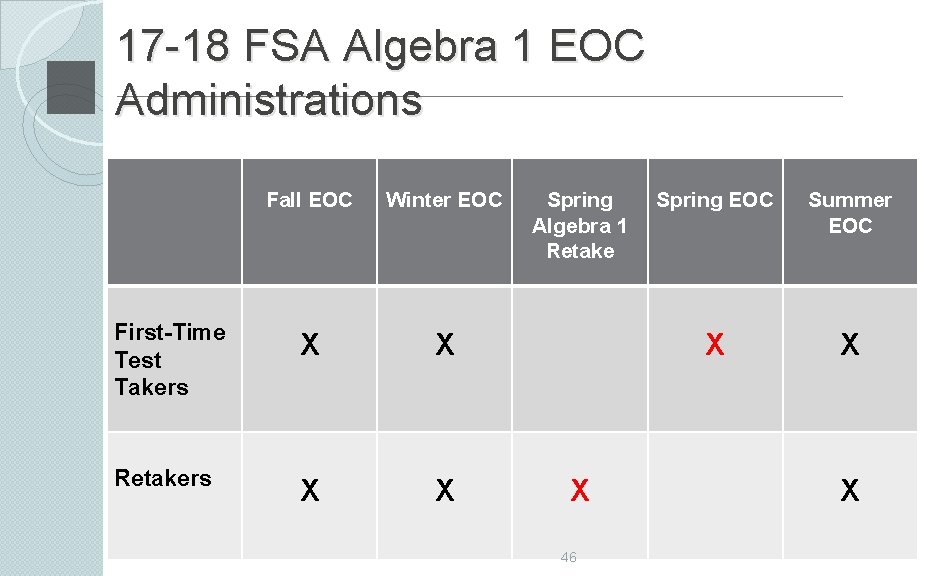Click the black X for First-Time Fall EOC

(x=310, y=344)
